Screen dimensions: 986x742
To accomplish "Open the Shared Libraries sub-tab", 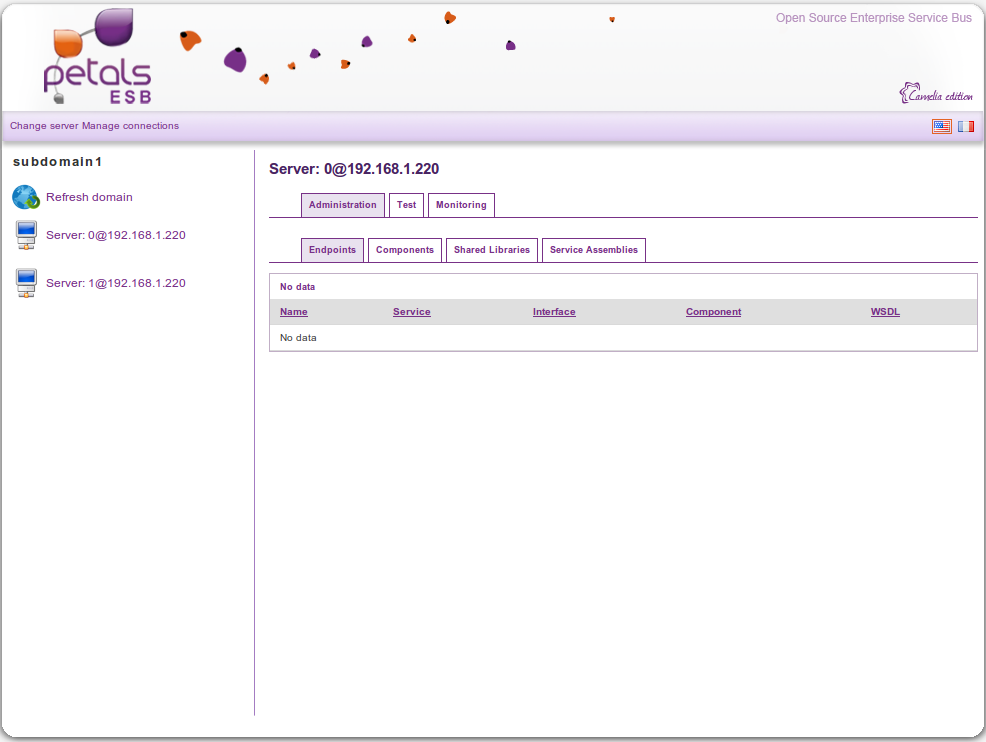I will [x=491, y=250].
